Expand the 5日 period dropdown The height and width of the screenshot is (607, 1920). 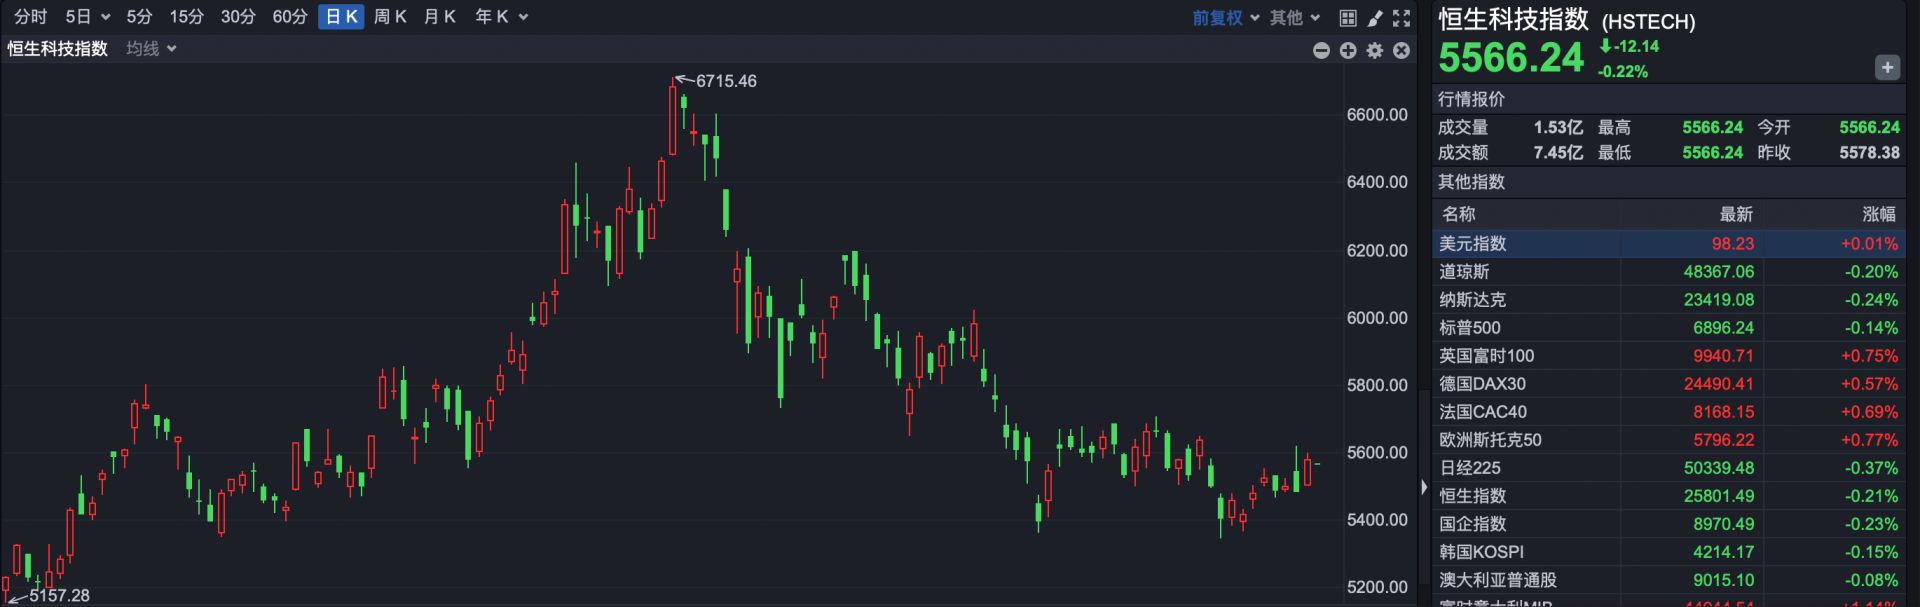87,17
